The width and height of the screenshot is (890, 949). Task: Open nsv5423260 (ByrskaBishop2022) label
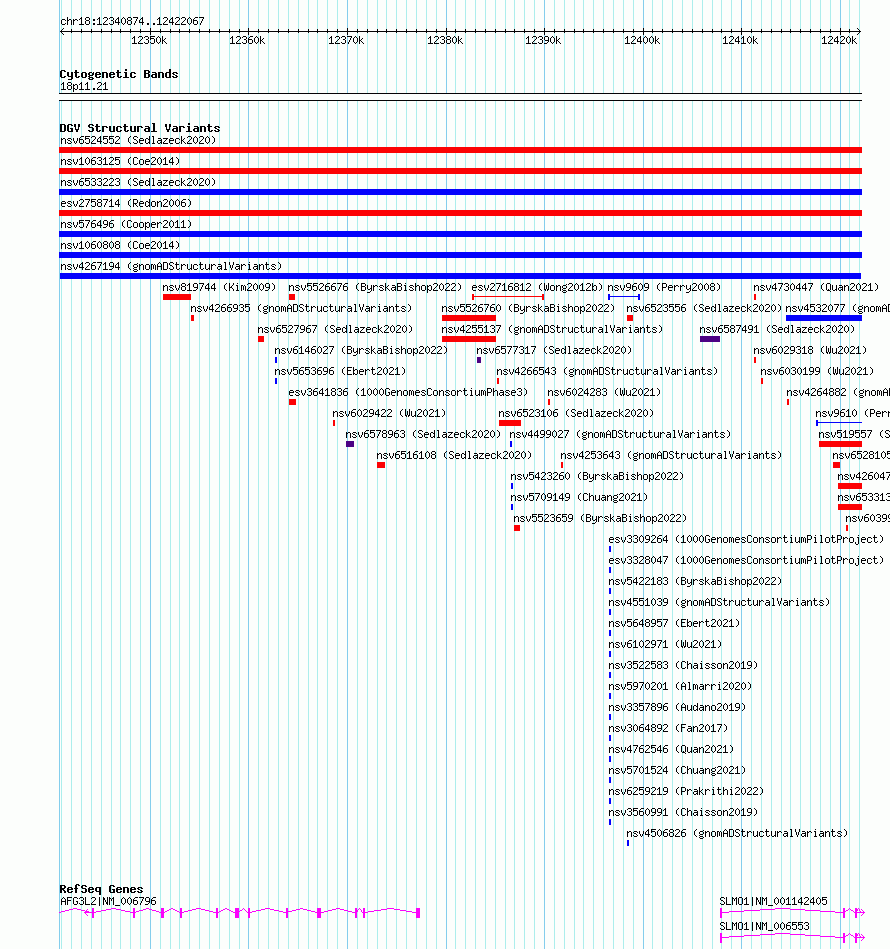click(x=597, y=476)
